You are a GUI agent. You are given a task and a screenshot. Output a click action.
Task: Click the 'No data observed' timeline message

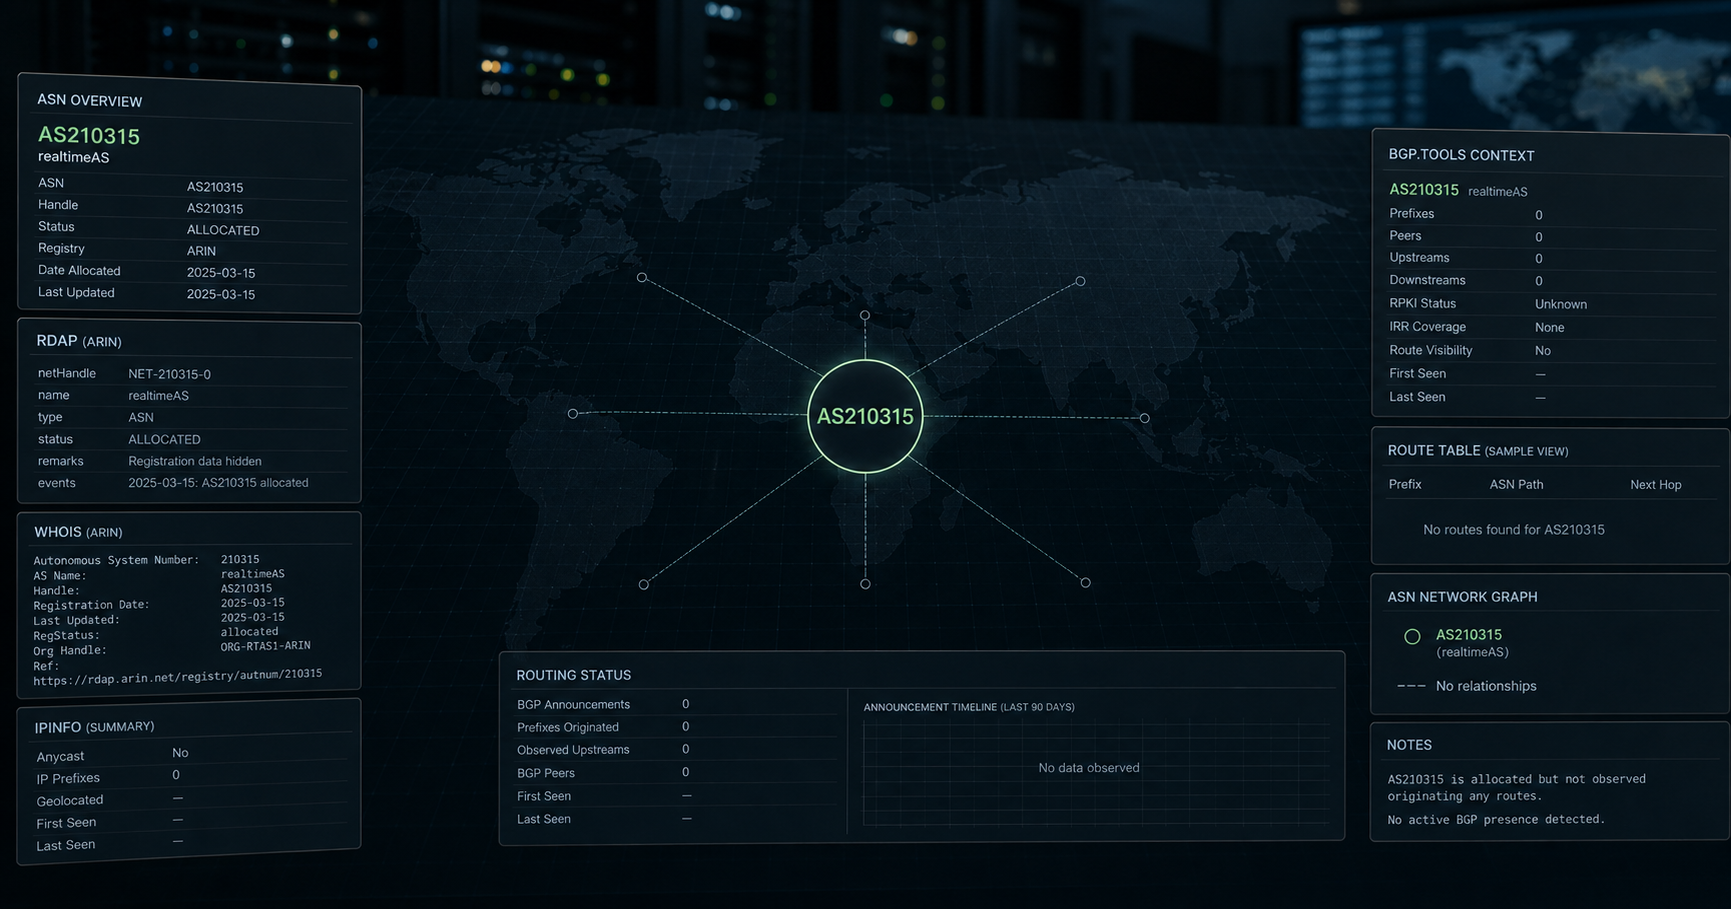pyautogui.click(x=1089, y=768)
